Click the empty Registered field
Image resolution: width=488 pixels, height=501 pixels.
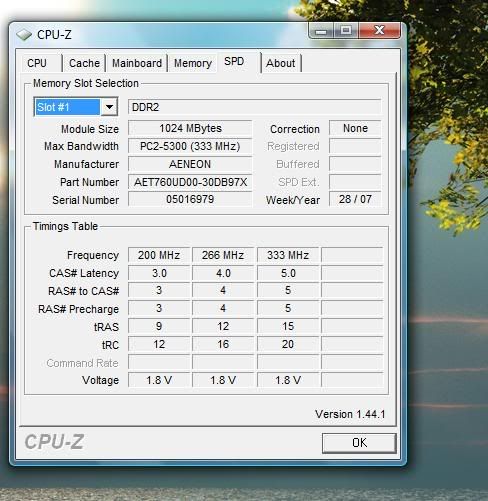[x=355, y=146]
